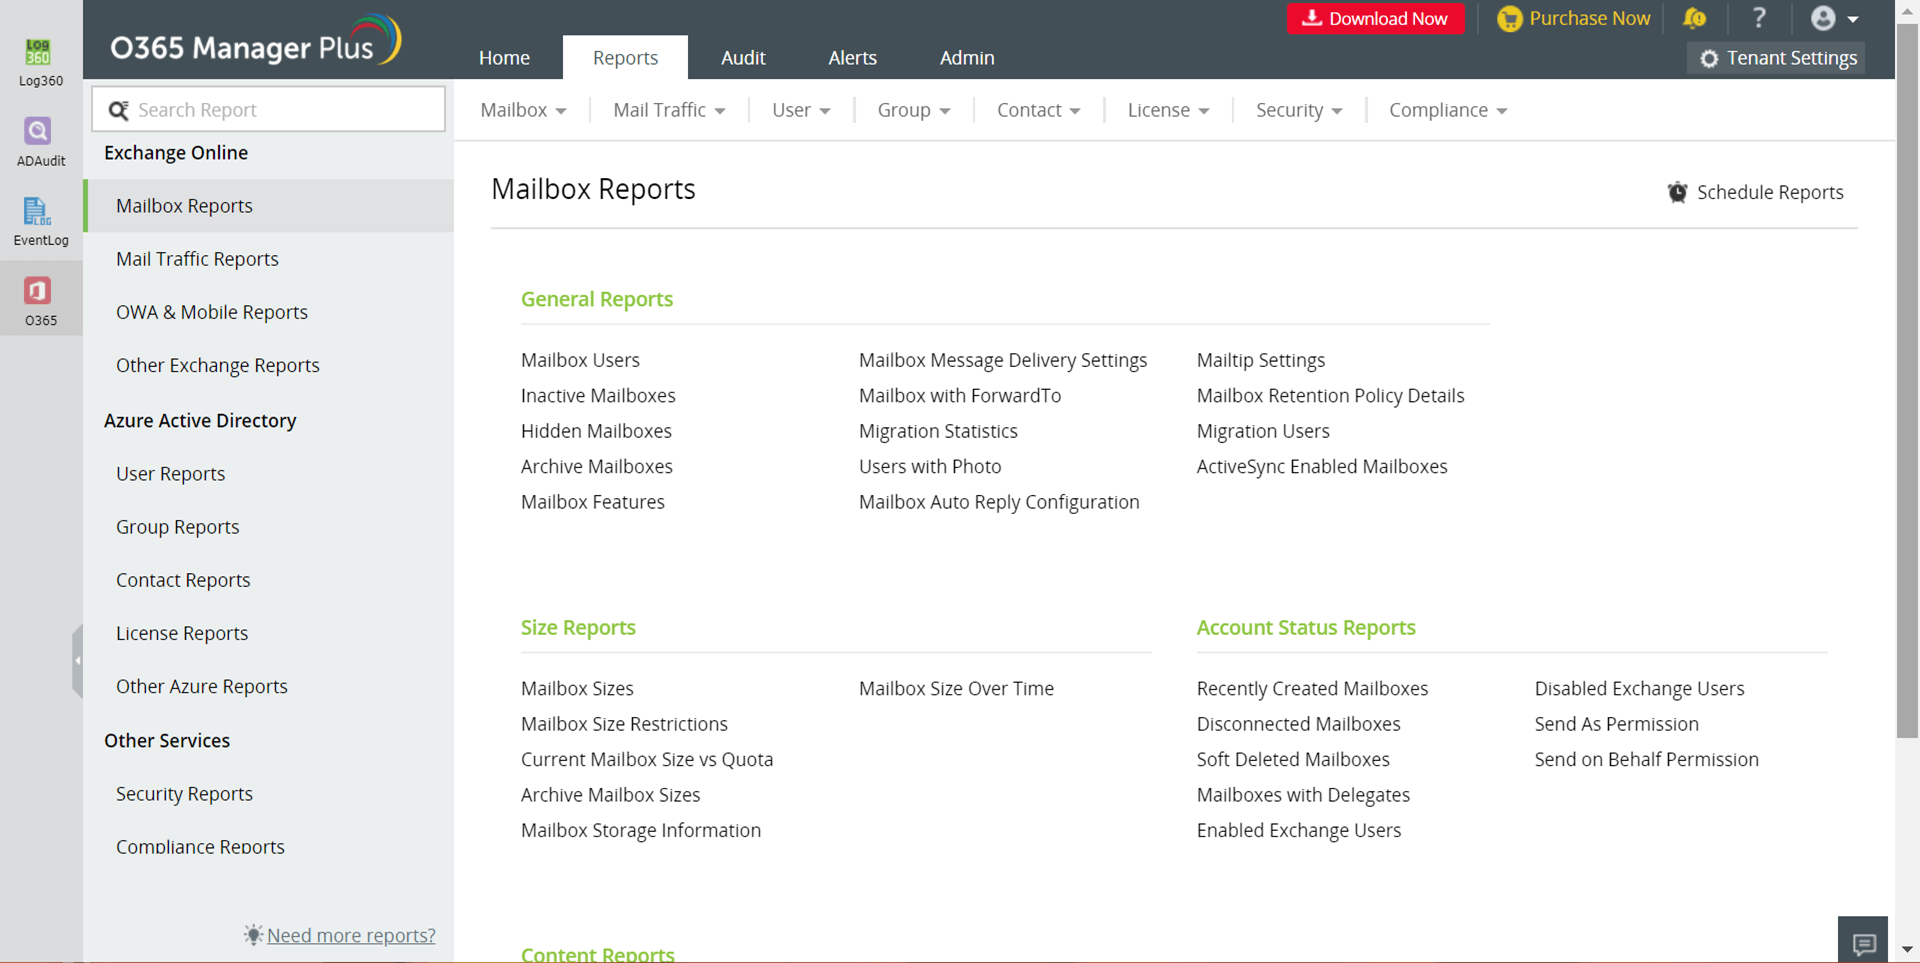Open the Migration Statistics report
This screenshot has height=963, width=1920.
pyautogui.click(x=938, y=431)
